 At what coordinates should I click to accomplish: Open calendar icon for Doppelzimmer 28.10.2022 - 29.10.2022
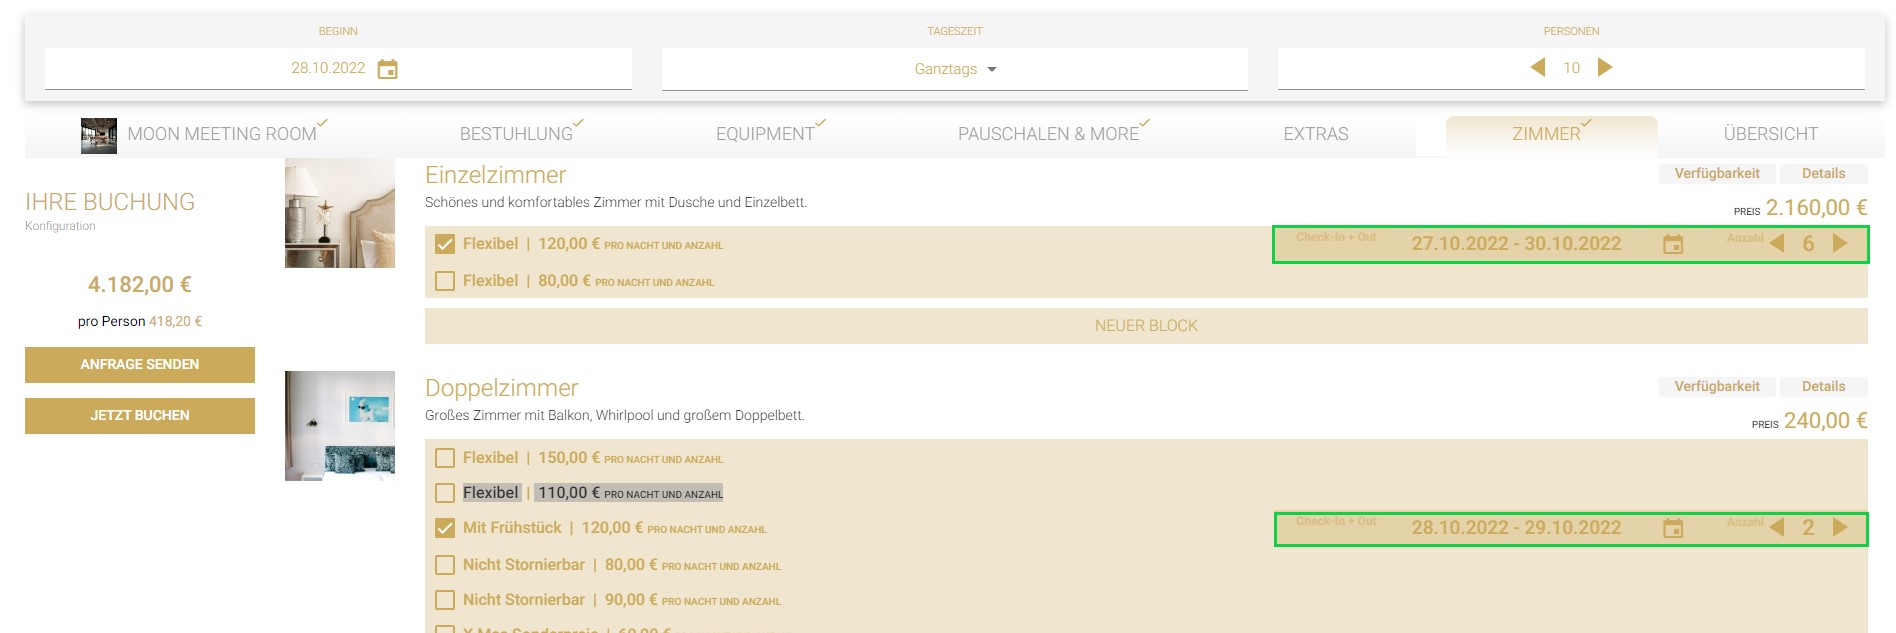click(1673, 528)
